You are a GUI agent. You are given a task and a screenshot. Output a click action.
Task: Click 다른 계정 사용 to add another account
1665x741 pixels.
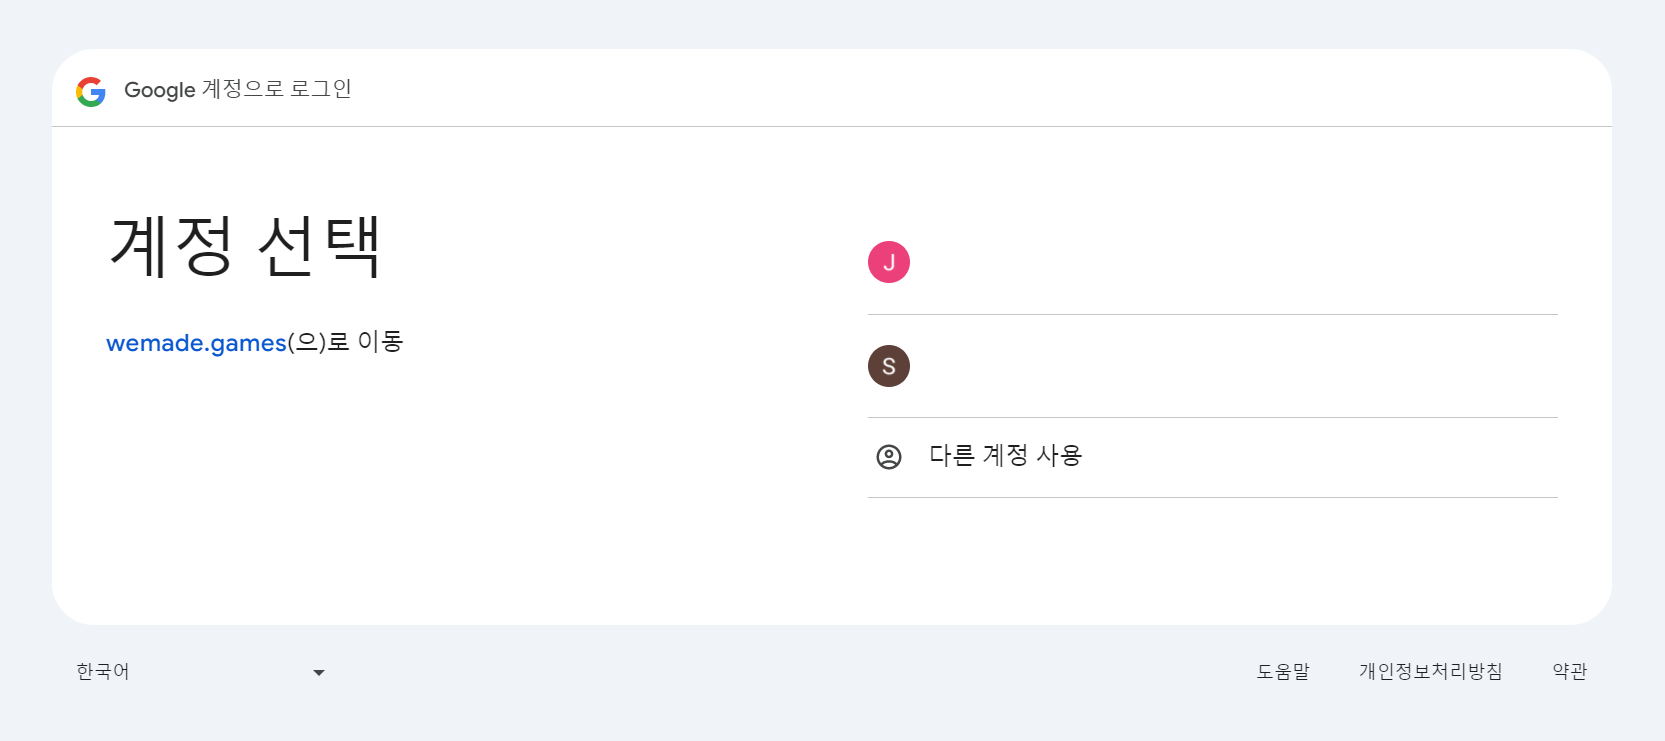[x=1005, y=456]
